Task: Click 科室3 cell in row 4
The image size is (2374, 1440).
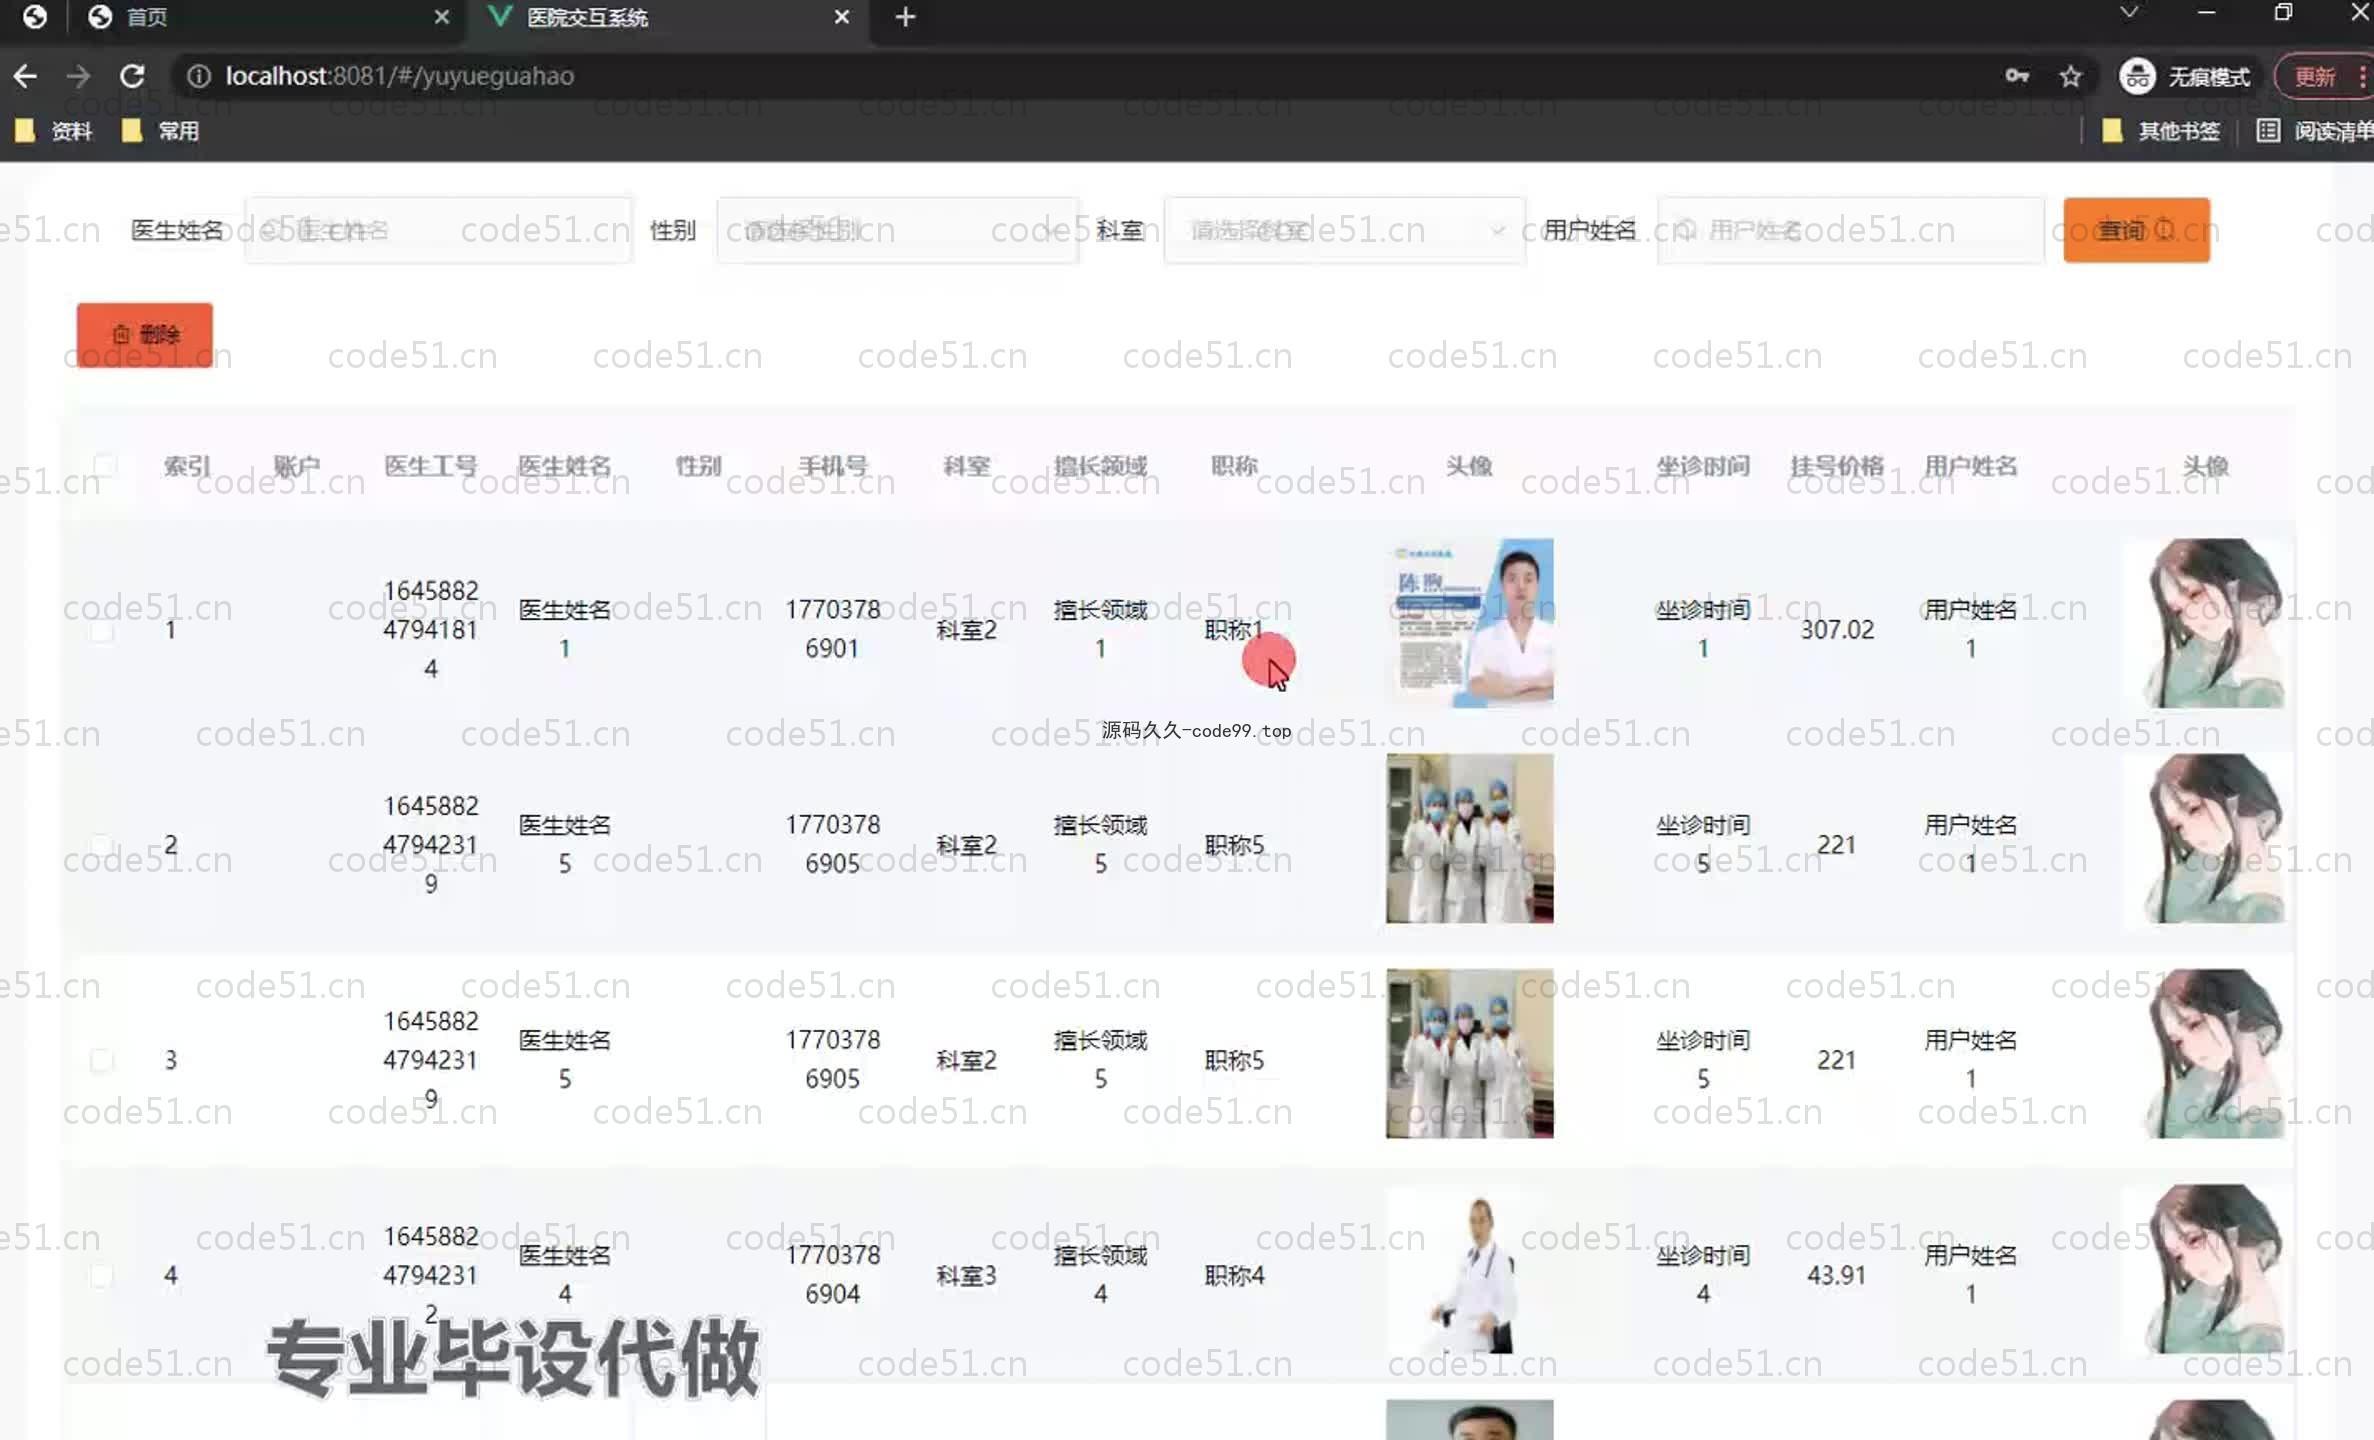Action: point(966,1275)
